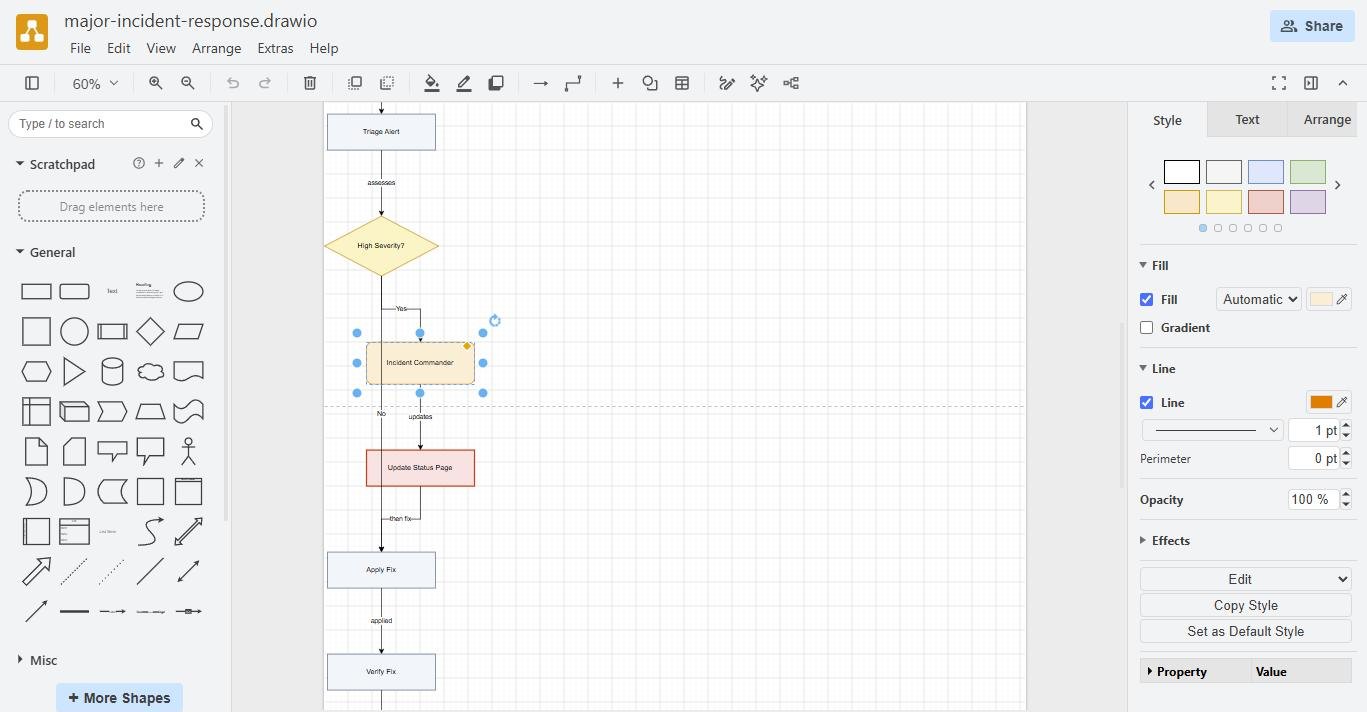This screenshot has height=712, width=1367.
Task: Click the Zoom In magnifier
Action: click(x=156, y=83)
